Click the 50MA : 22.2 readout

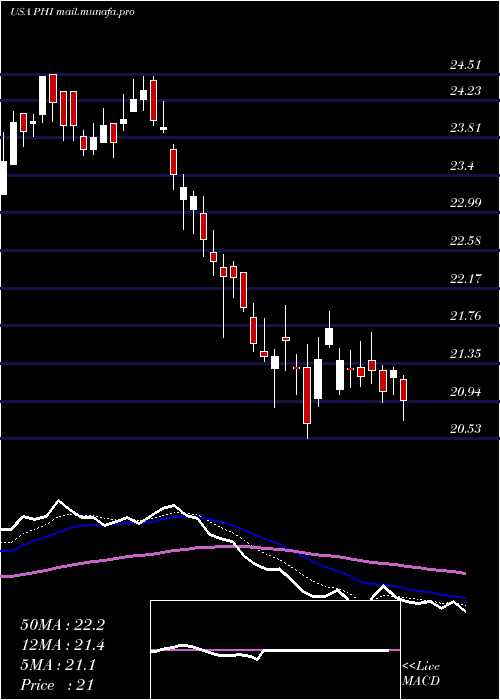62,625
